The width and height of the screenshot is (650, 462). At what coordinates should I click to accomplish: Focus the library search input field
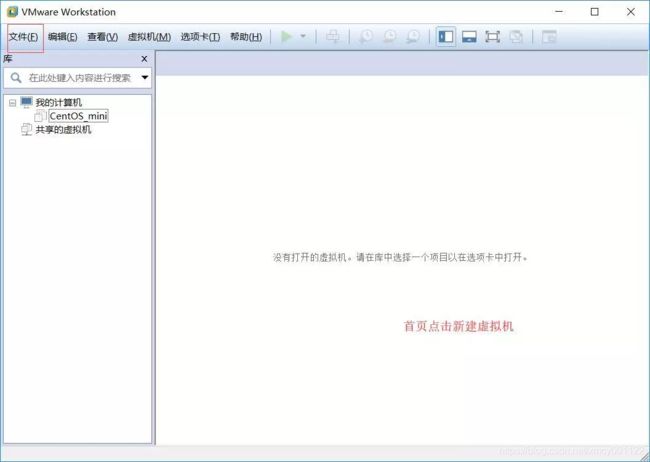point(79,78)
